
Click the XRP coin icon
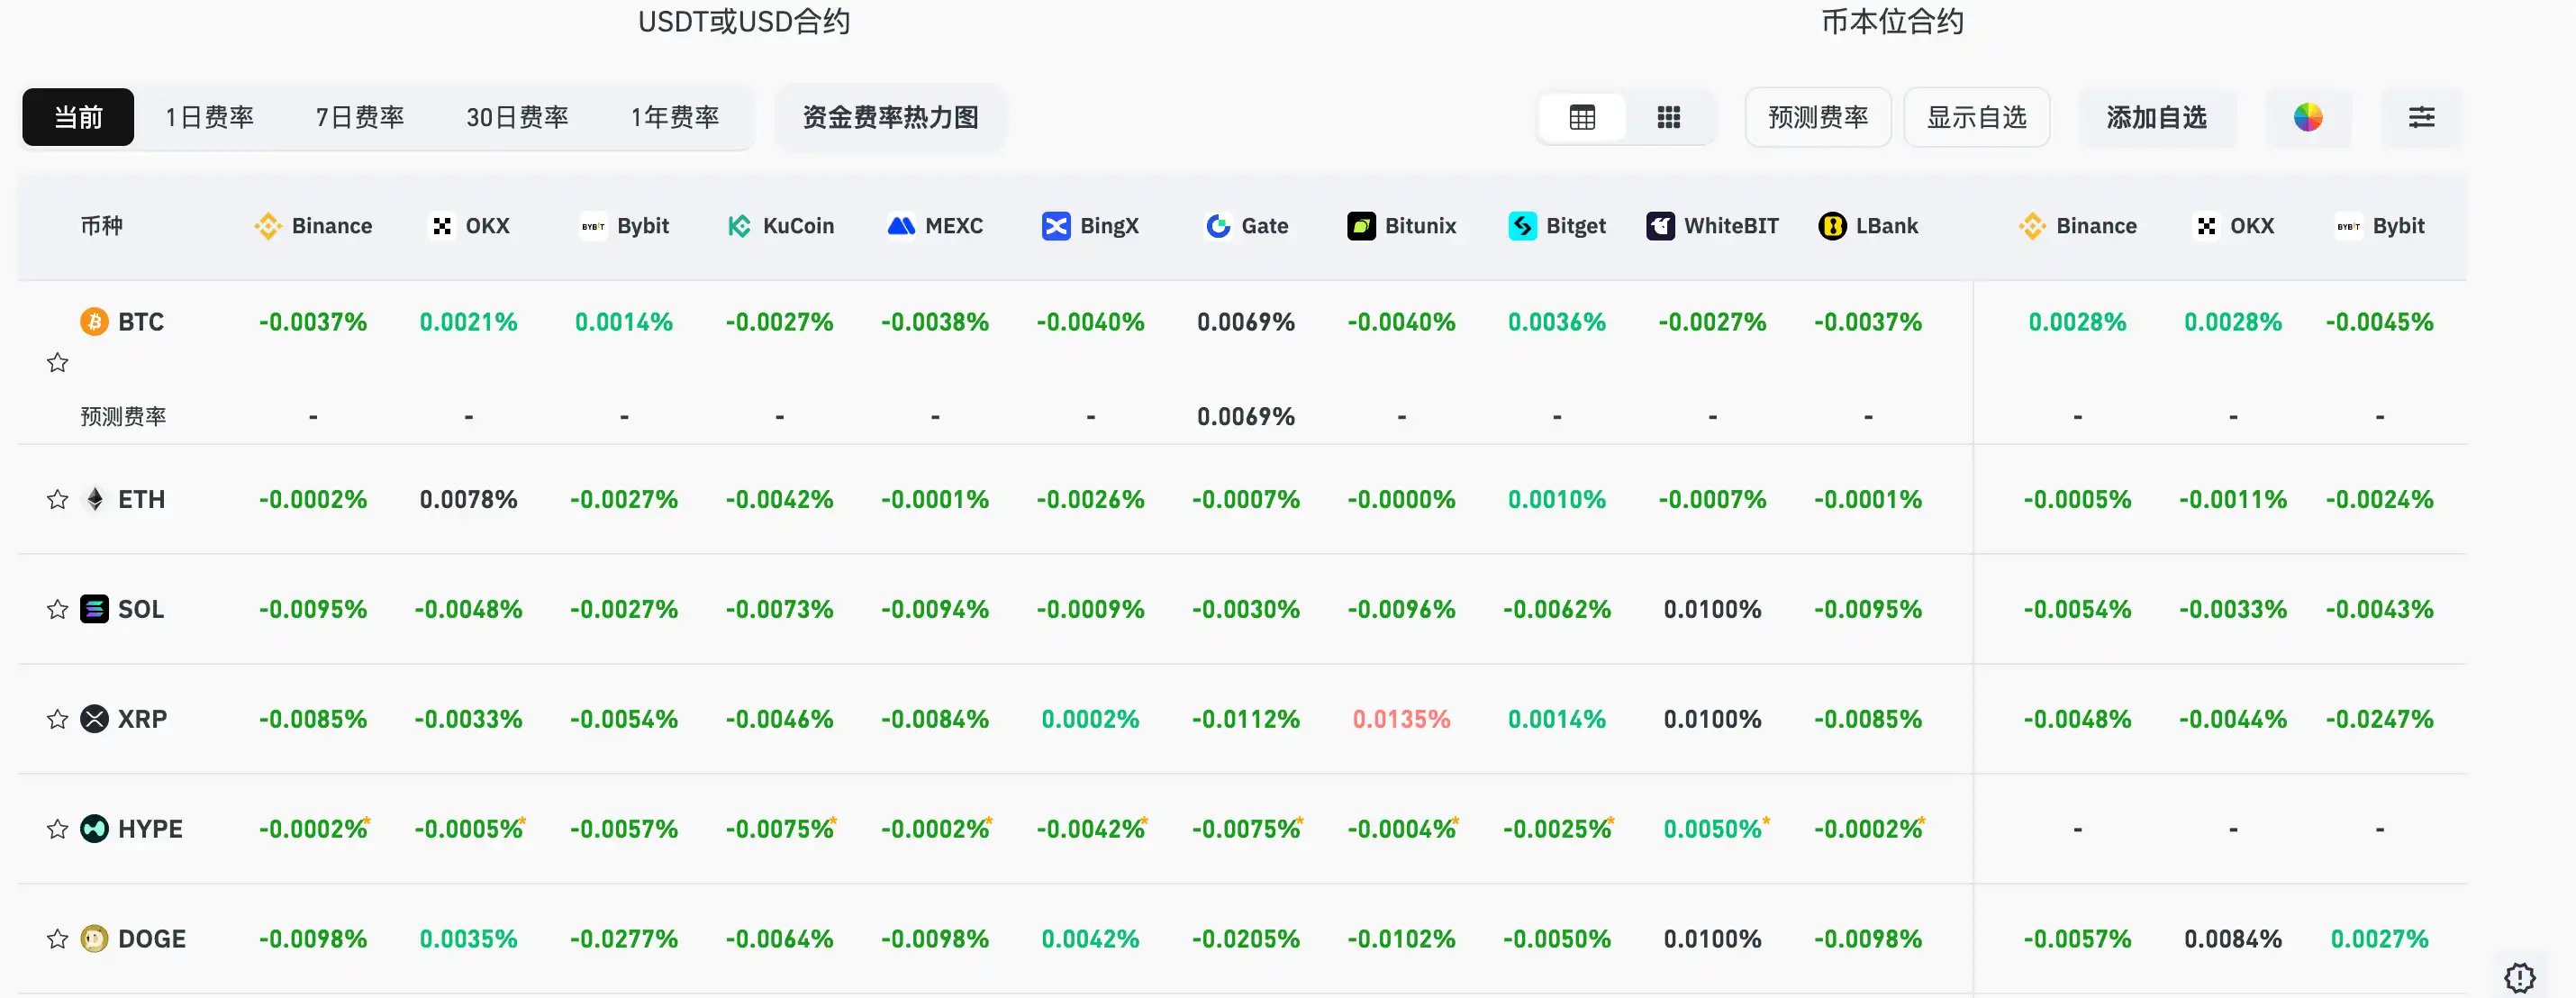pyautogui.click(x=94, y=719)
